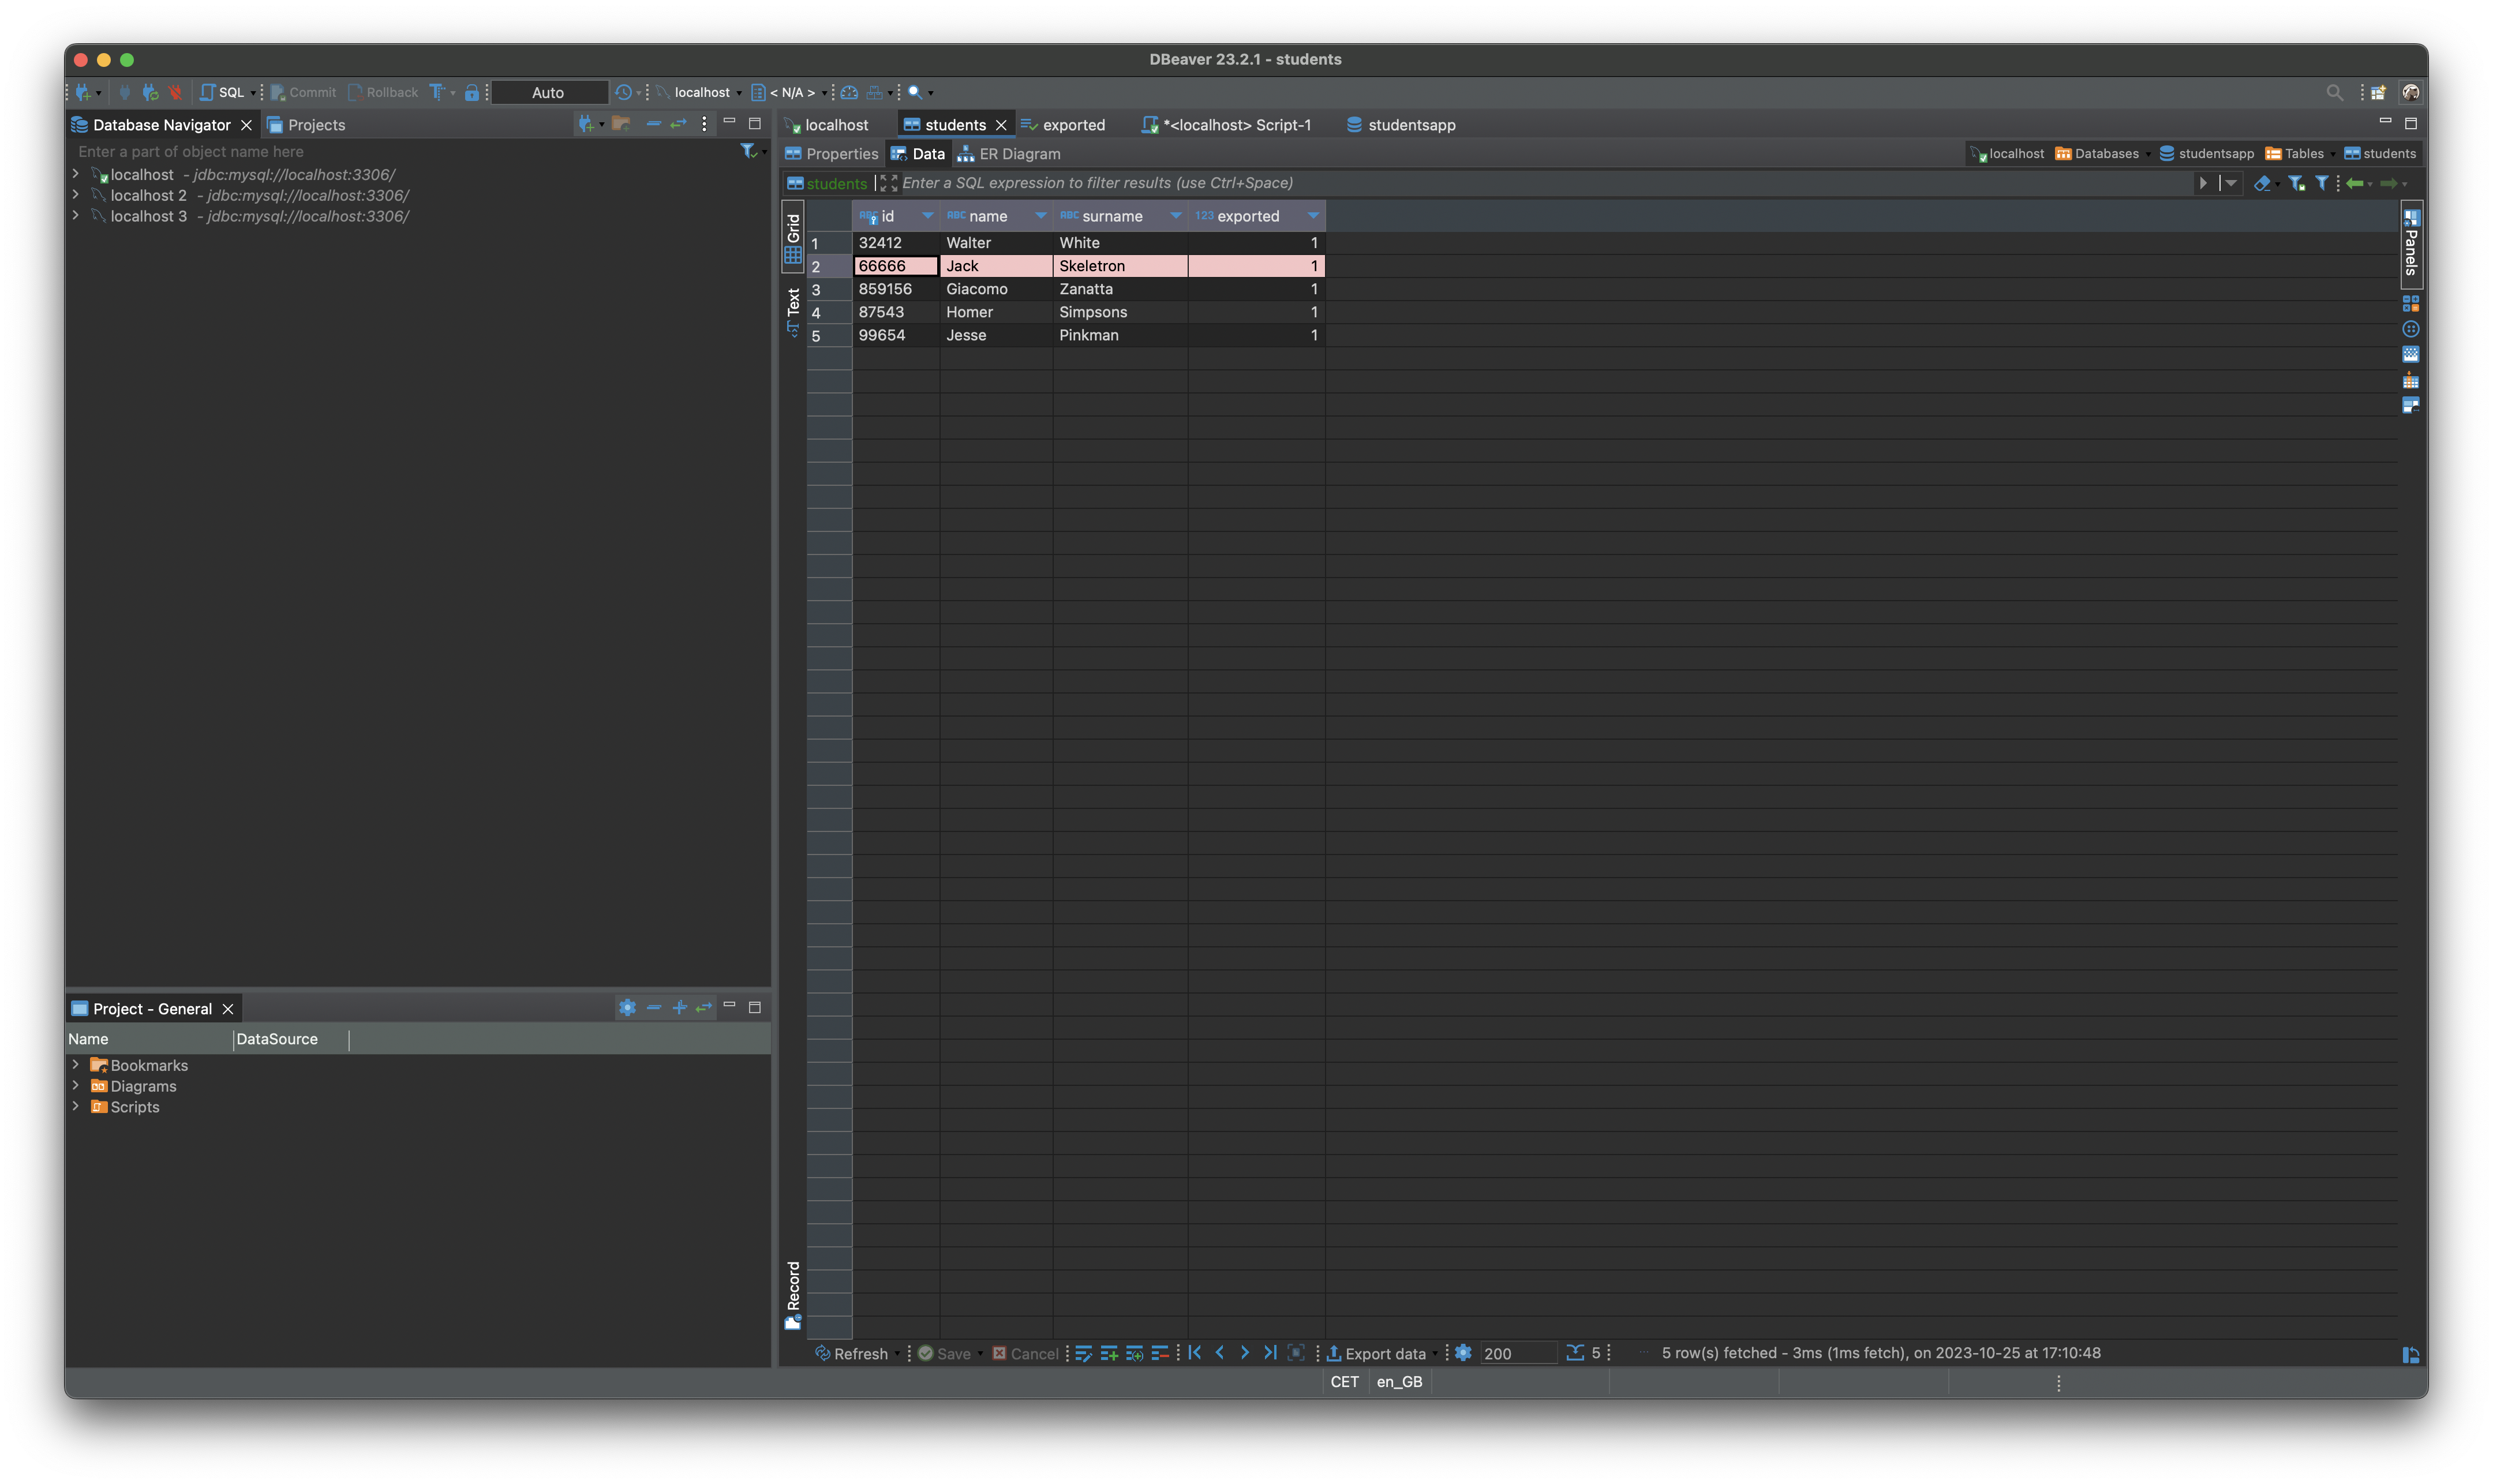This screenshot has height=1484, width=2493.
Task: Toggle the Panels vertical button
Action: 2411,244
